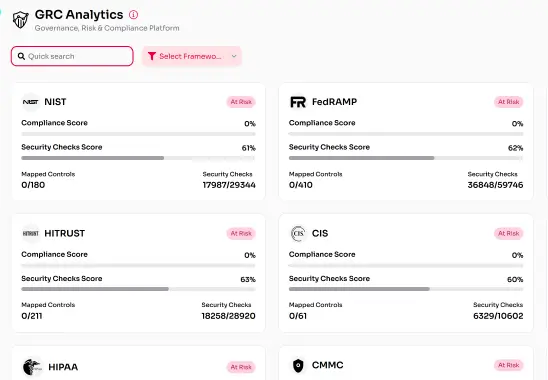548x380 pixels.
Task: Click the HIPAA eagle logo icon
Action: pyautogui.click(x=33, y=367)
